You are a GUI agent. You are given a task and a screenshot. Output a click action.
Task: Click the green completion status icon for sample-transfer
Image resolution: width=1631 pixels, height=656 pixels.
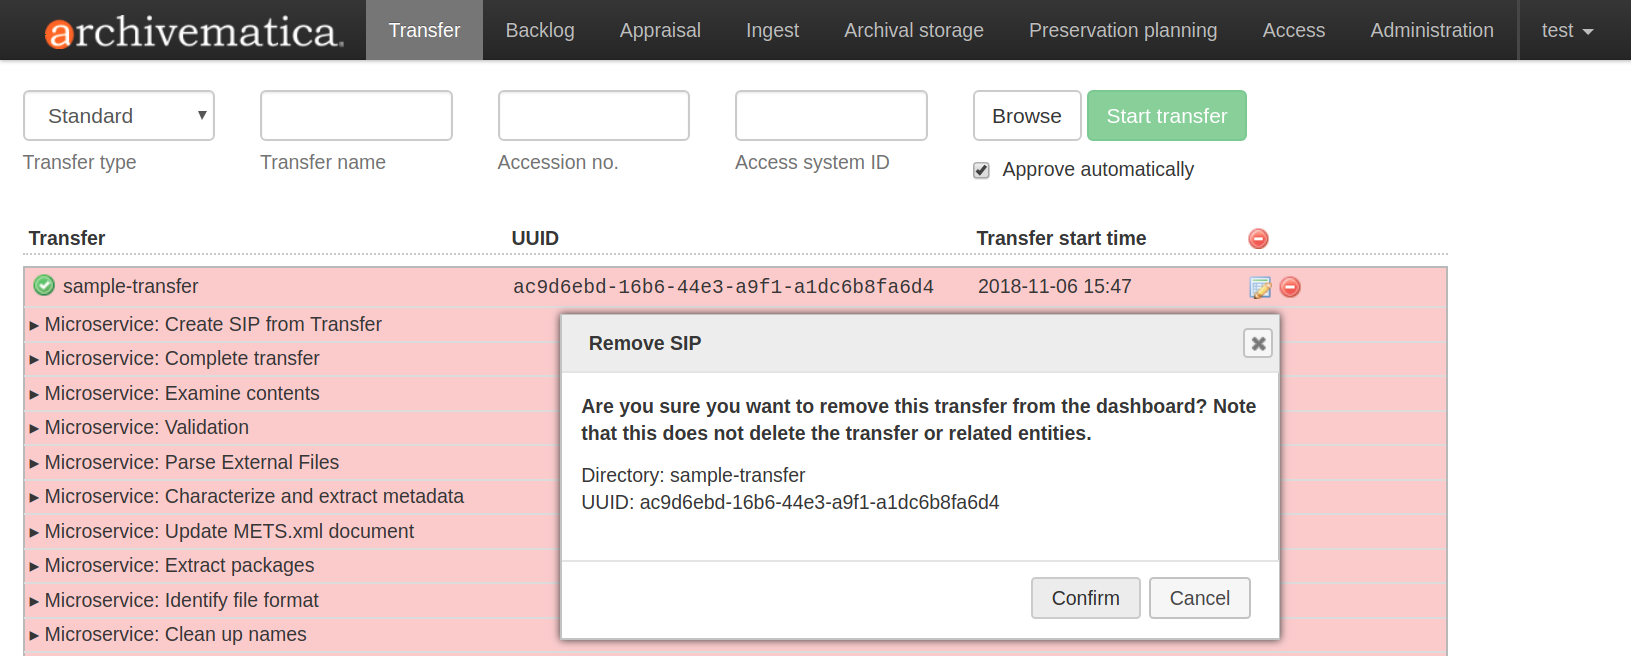tap(44, 285)
